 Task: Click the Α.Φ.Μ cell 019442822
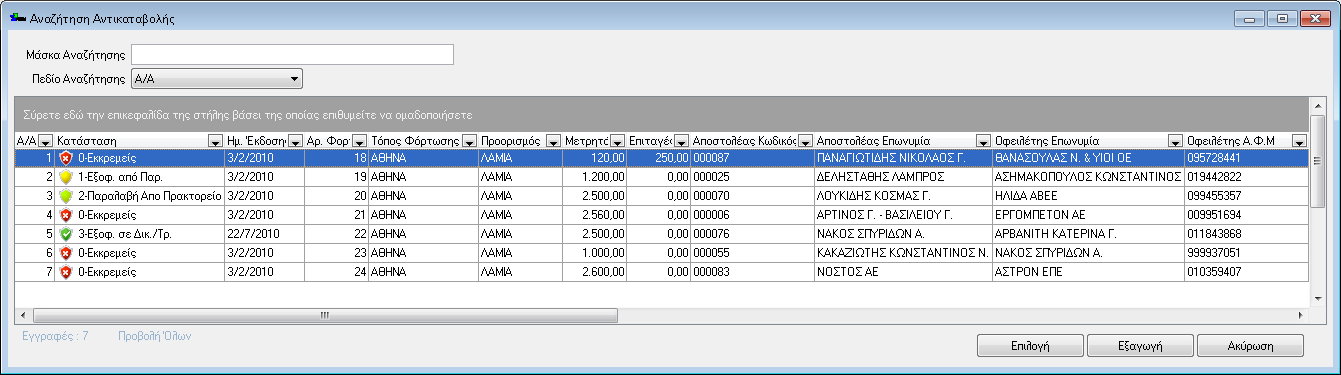pyautogui.click(x=1246, y=177)
